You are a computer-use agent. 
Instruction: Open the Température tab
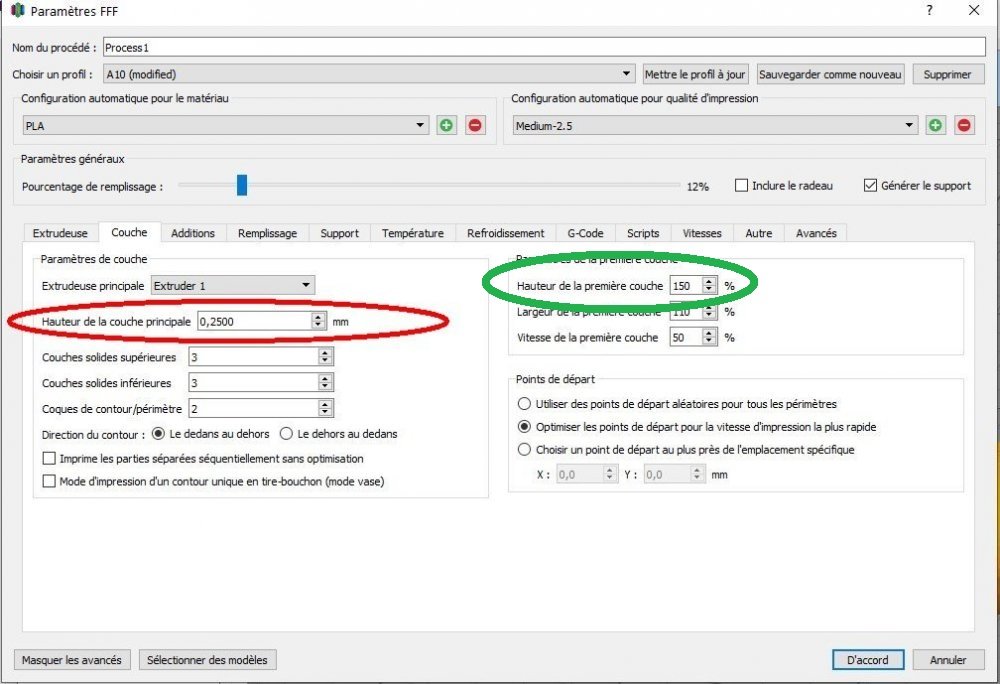(x=412, y=233)
